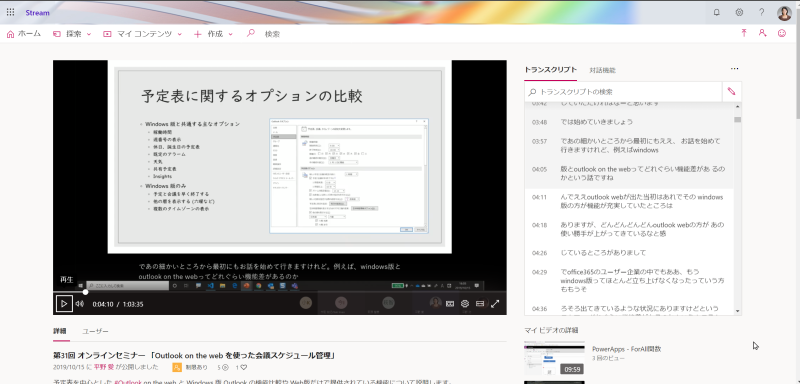The width and height of the screenshot is (800, 384).
Task: Click the トランスクリプトの検索 field
Action: 623,92
